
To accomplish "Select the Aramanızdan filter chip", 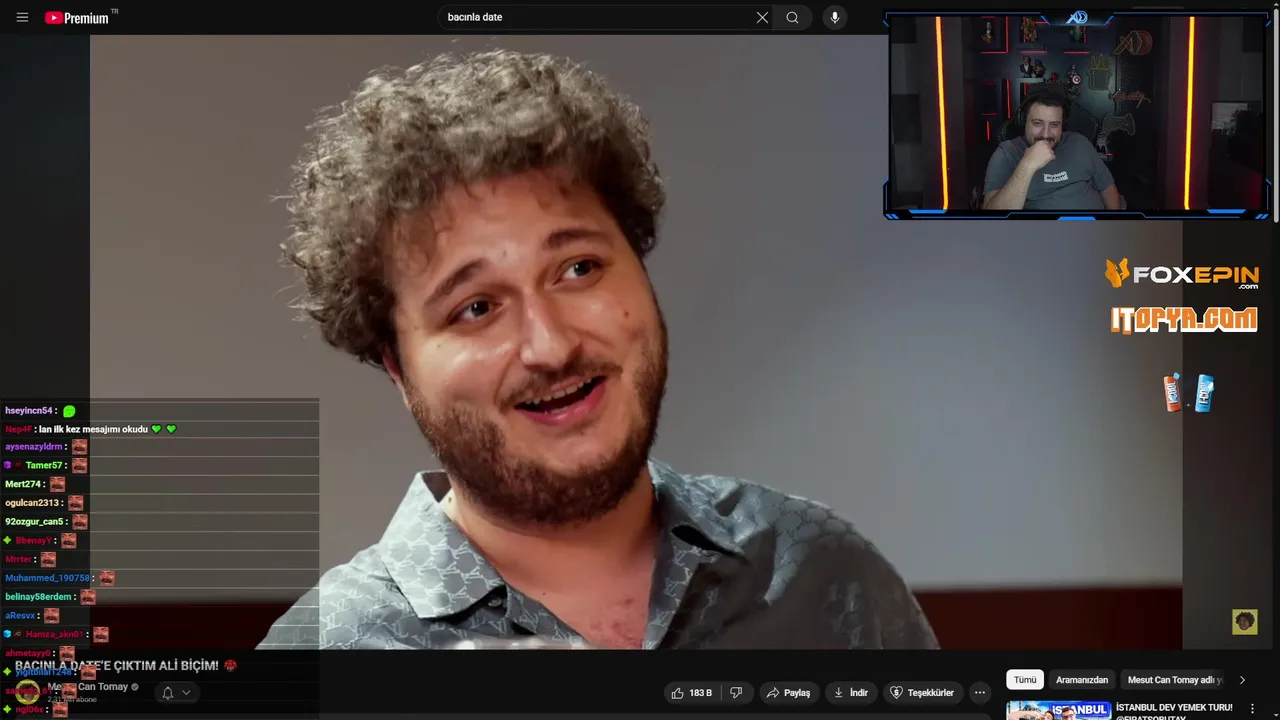I will (1082, 680).
